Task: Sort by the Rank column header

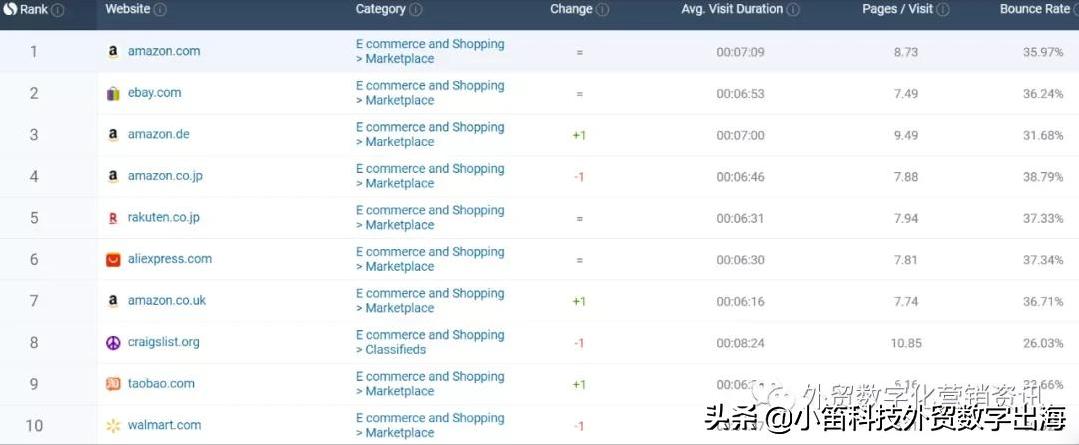Action: click(34, 10)
